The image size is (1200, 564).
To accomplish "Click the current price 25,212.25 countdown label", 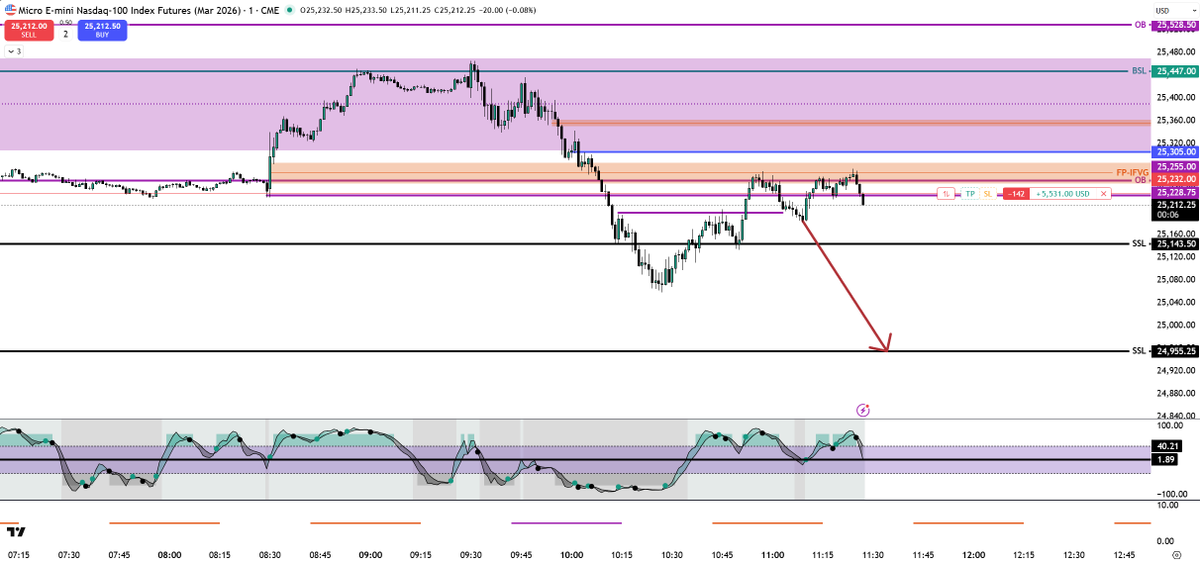I will click(x=1174, y=209).
